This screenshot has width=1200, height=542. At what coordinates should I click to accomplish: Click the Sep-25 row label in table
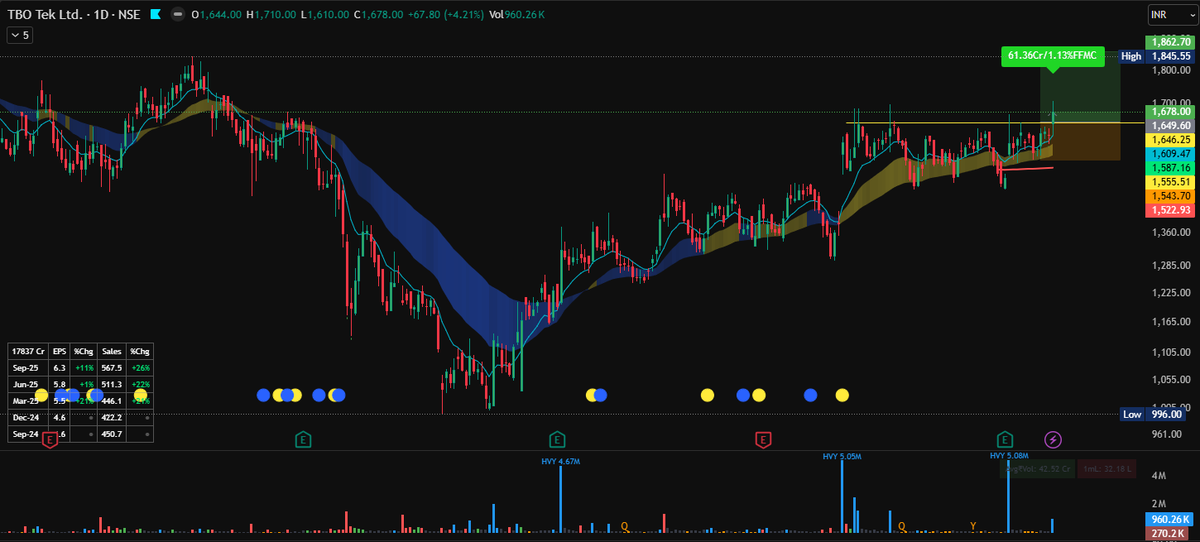point(27,367)
